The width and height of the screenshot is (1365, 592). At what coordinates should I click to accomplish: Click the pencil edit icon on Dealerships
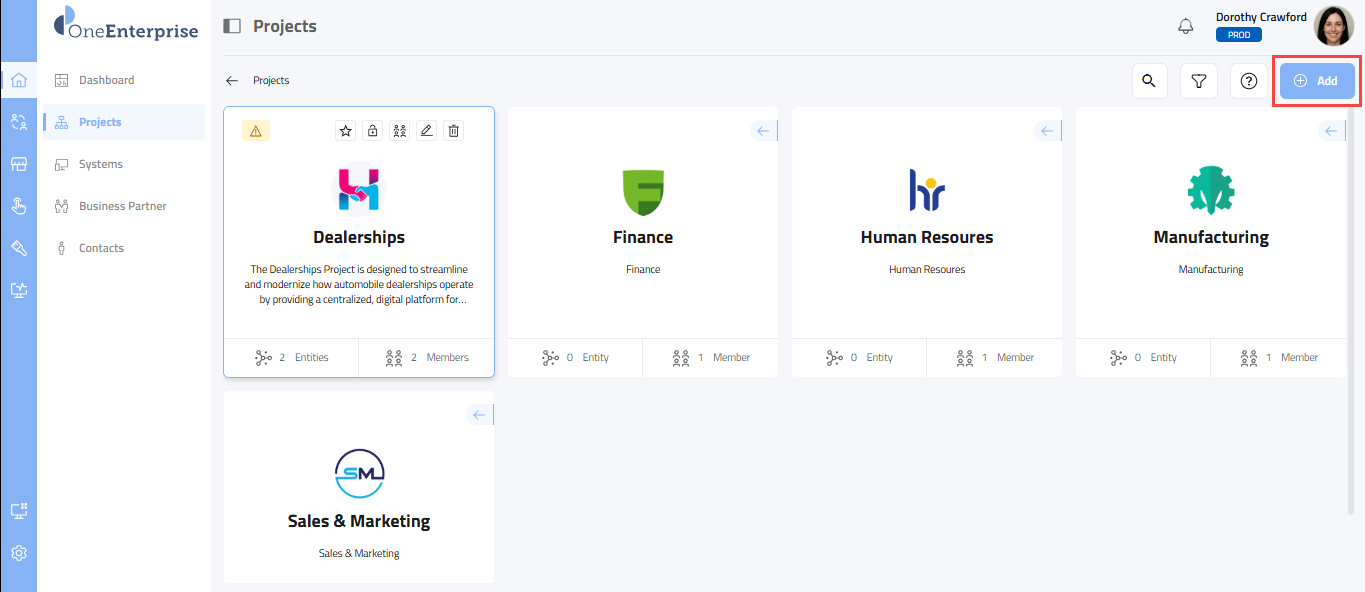point(427,130)
